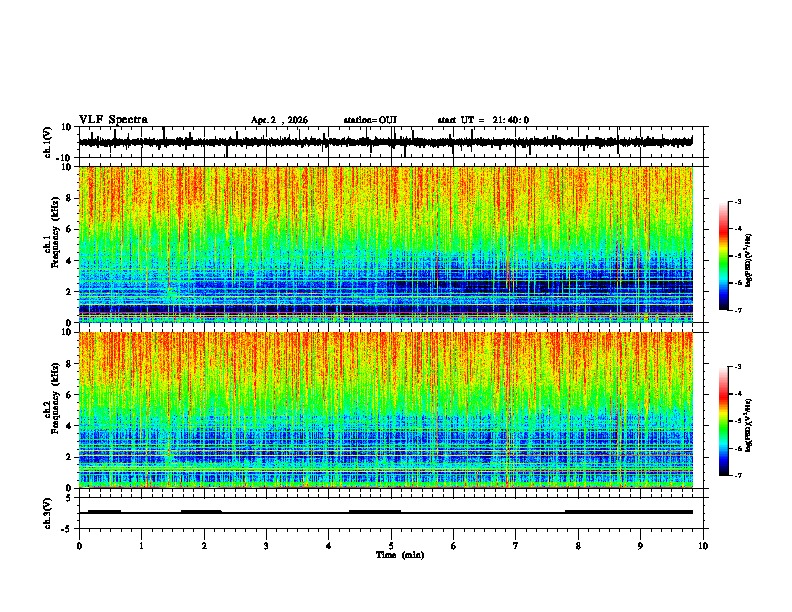Click the "6" kHz tick on ch.2 frequency axis

[70, 395]
